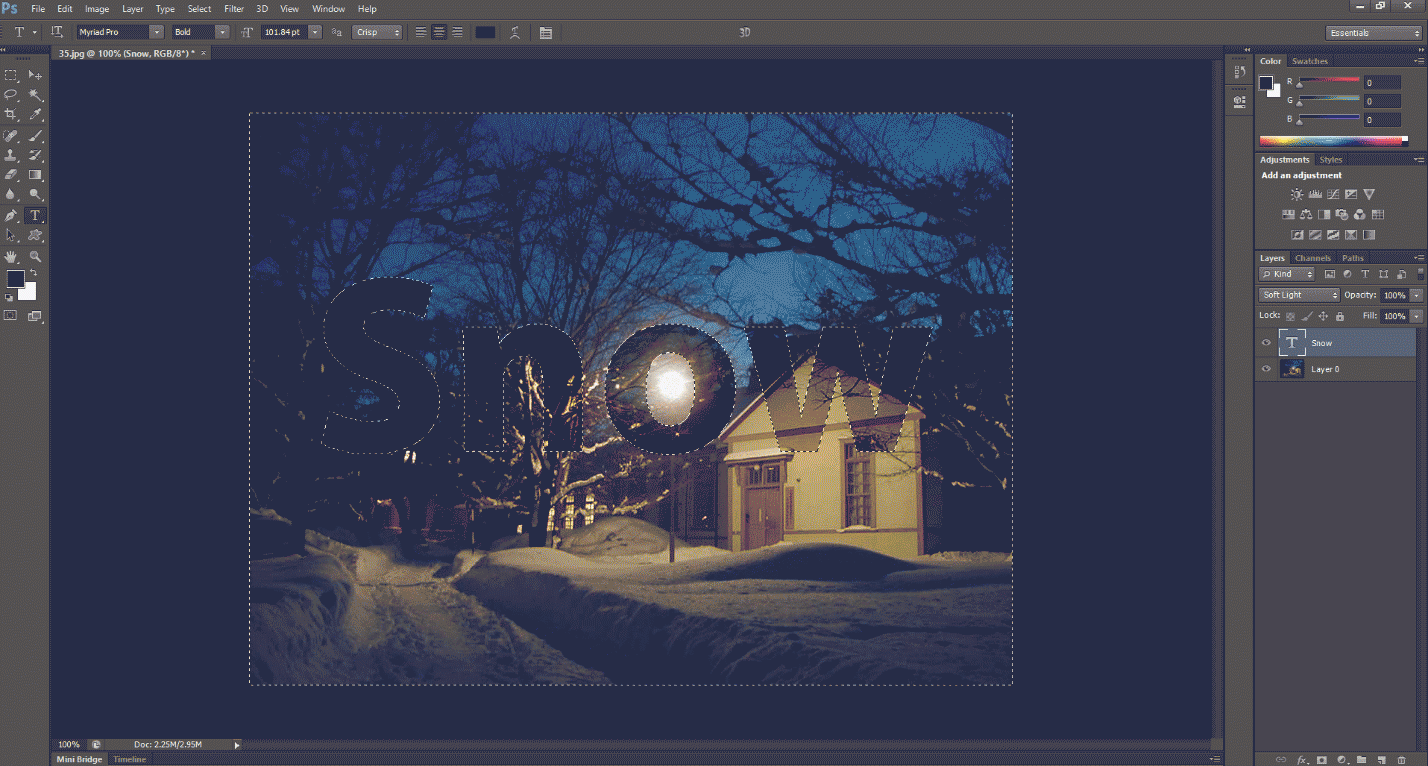Open the Mini Bridge panel tab
Screen dimensions: 1428x766
click(79, 759)
